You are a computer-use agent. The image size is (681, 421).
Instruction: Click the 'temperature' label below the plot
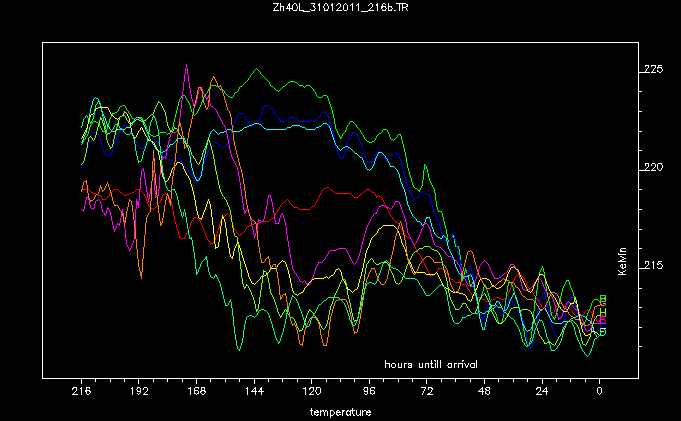click(340, 412)
